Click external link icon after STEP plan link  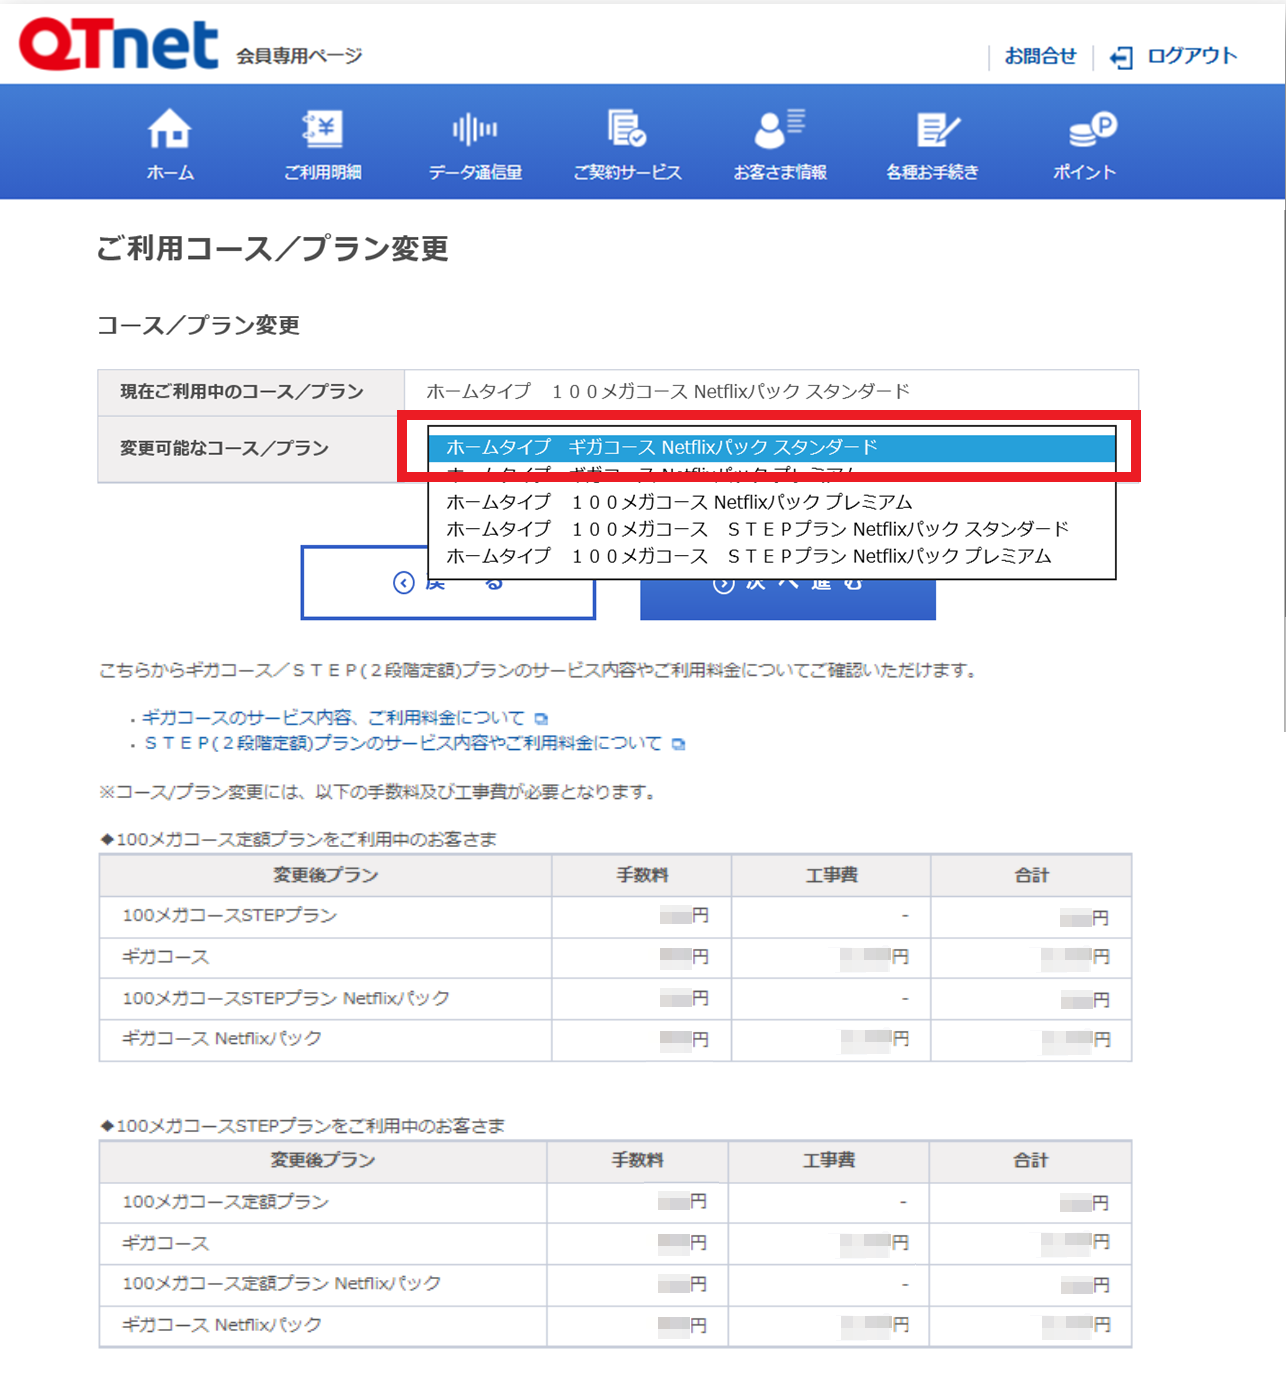(x=678, y=743)
